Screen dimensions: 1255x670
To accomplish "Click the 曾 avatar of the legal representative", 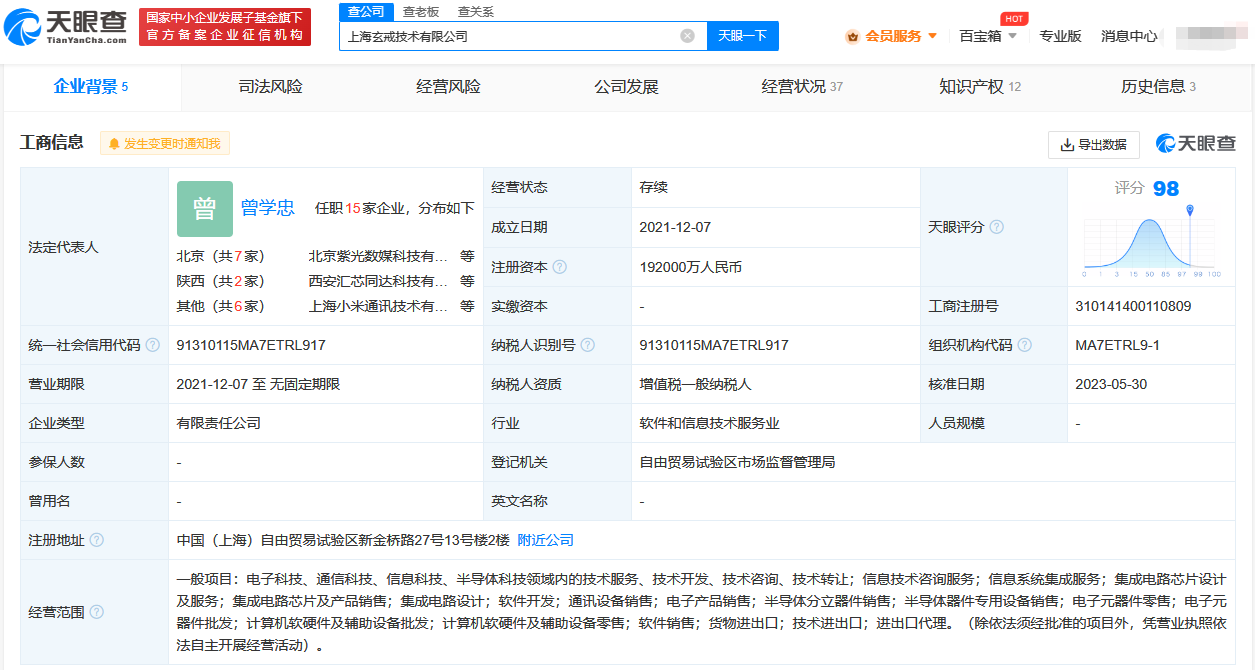I will coord(204,208).
